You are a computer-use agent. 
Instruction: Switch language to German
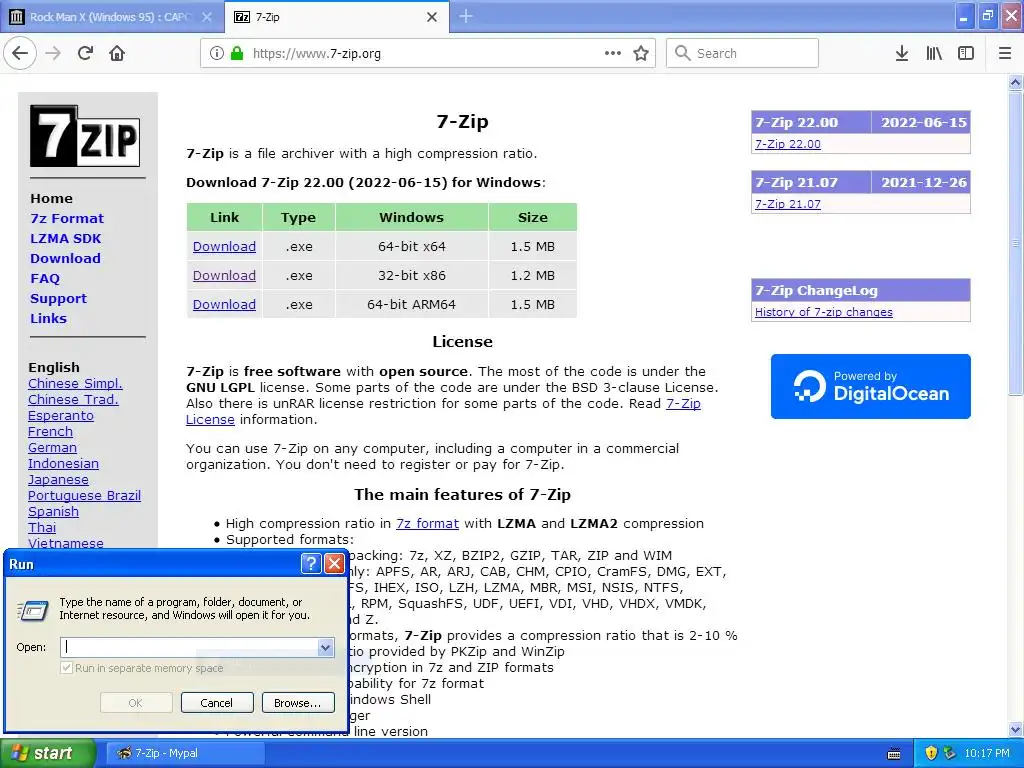tap(52, 447)
